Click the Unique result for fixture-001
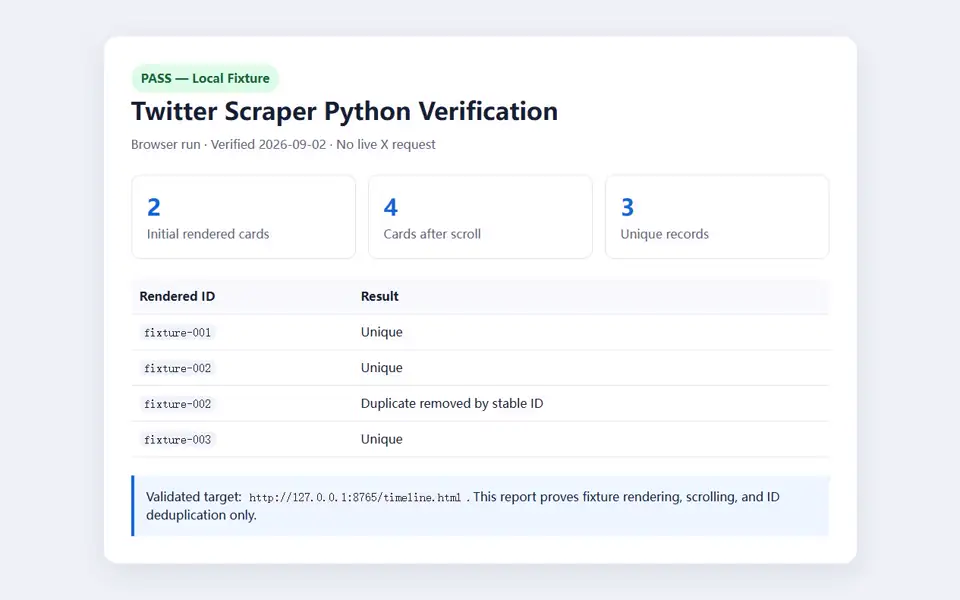The height and width of the screenshot is (600, 960). [x=381, y=332]
